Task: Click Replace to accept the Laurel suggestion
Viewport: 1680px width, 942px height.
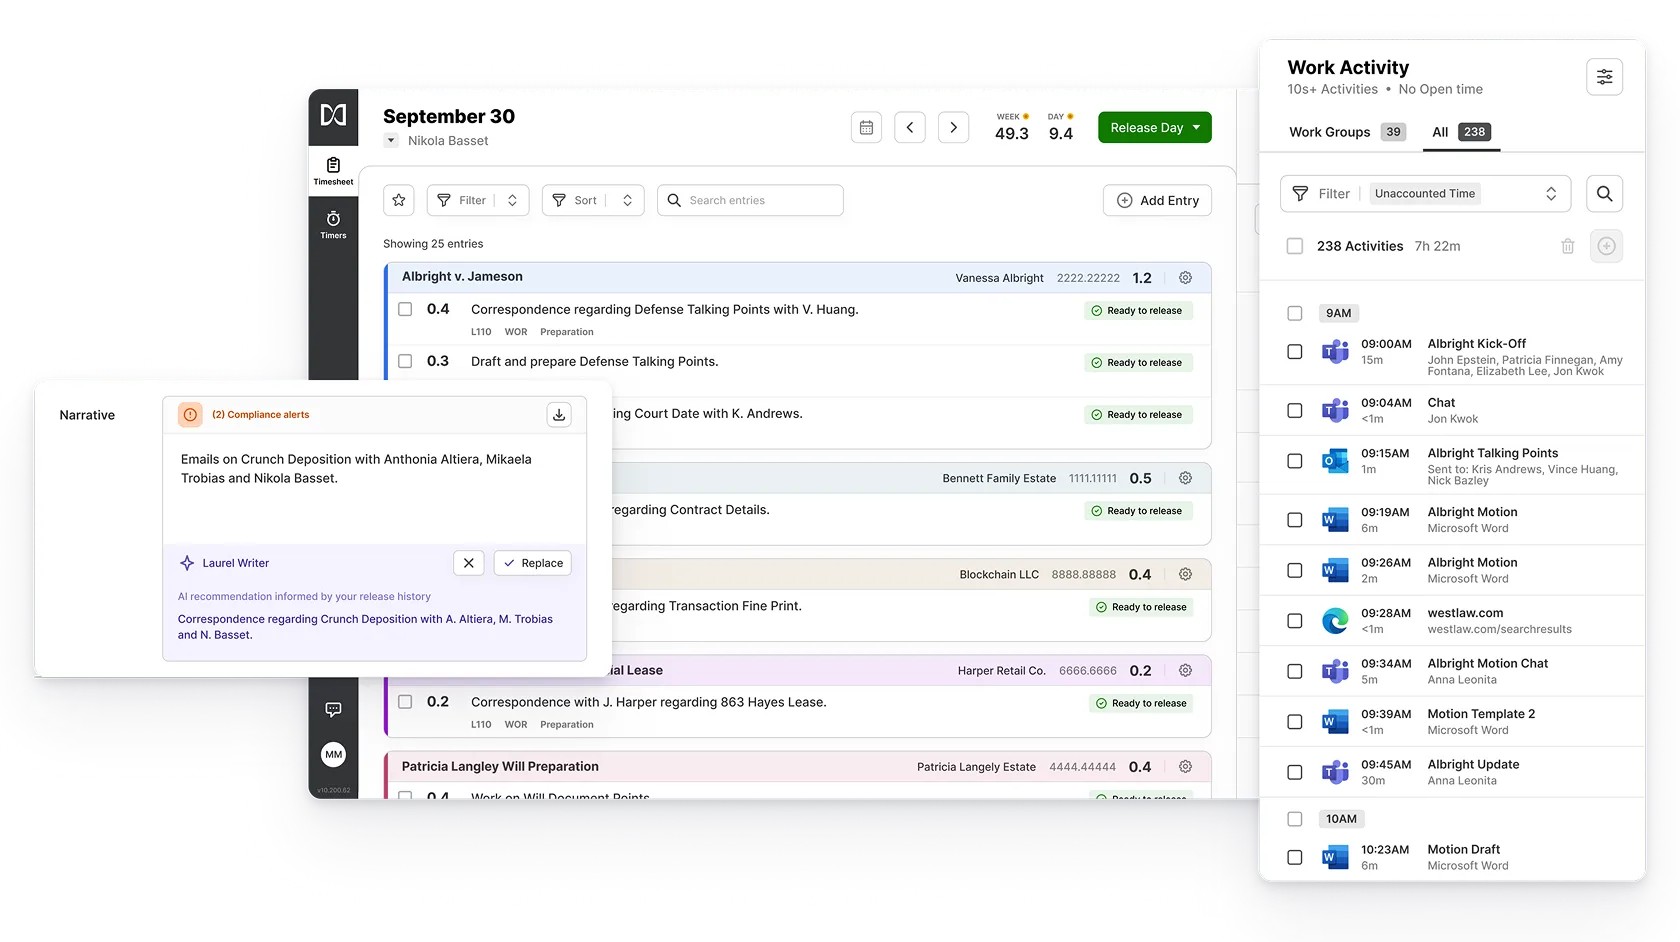Action: click(533, 563)
